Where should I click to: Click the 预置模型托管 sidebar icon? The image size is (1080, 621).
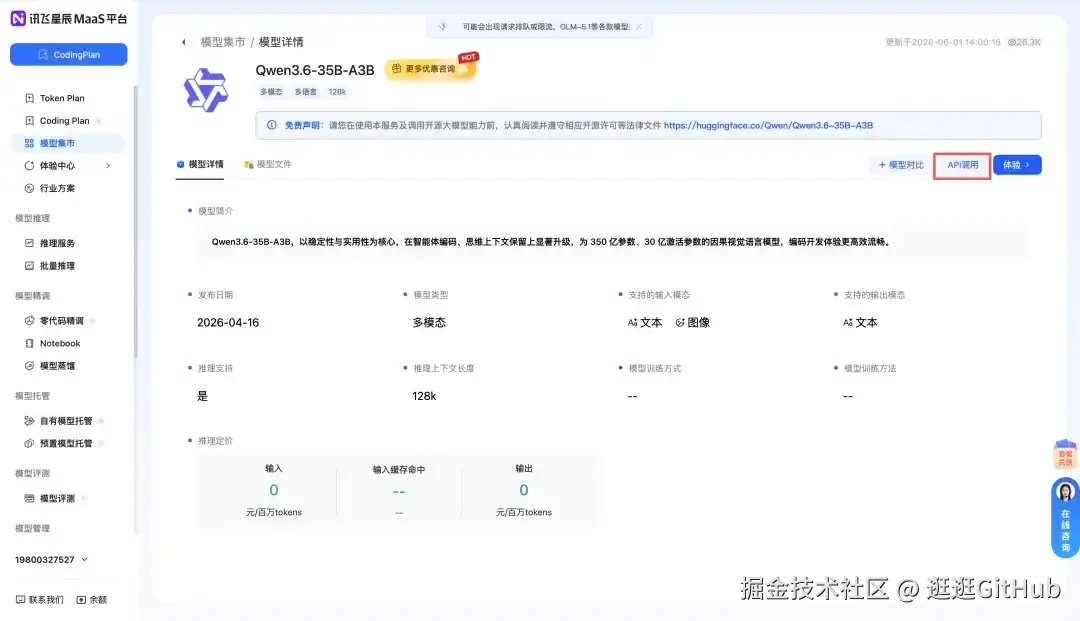tap(29, 443)
